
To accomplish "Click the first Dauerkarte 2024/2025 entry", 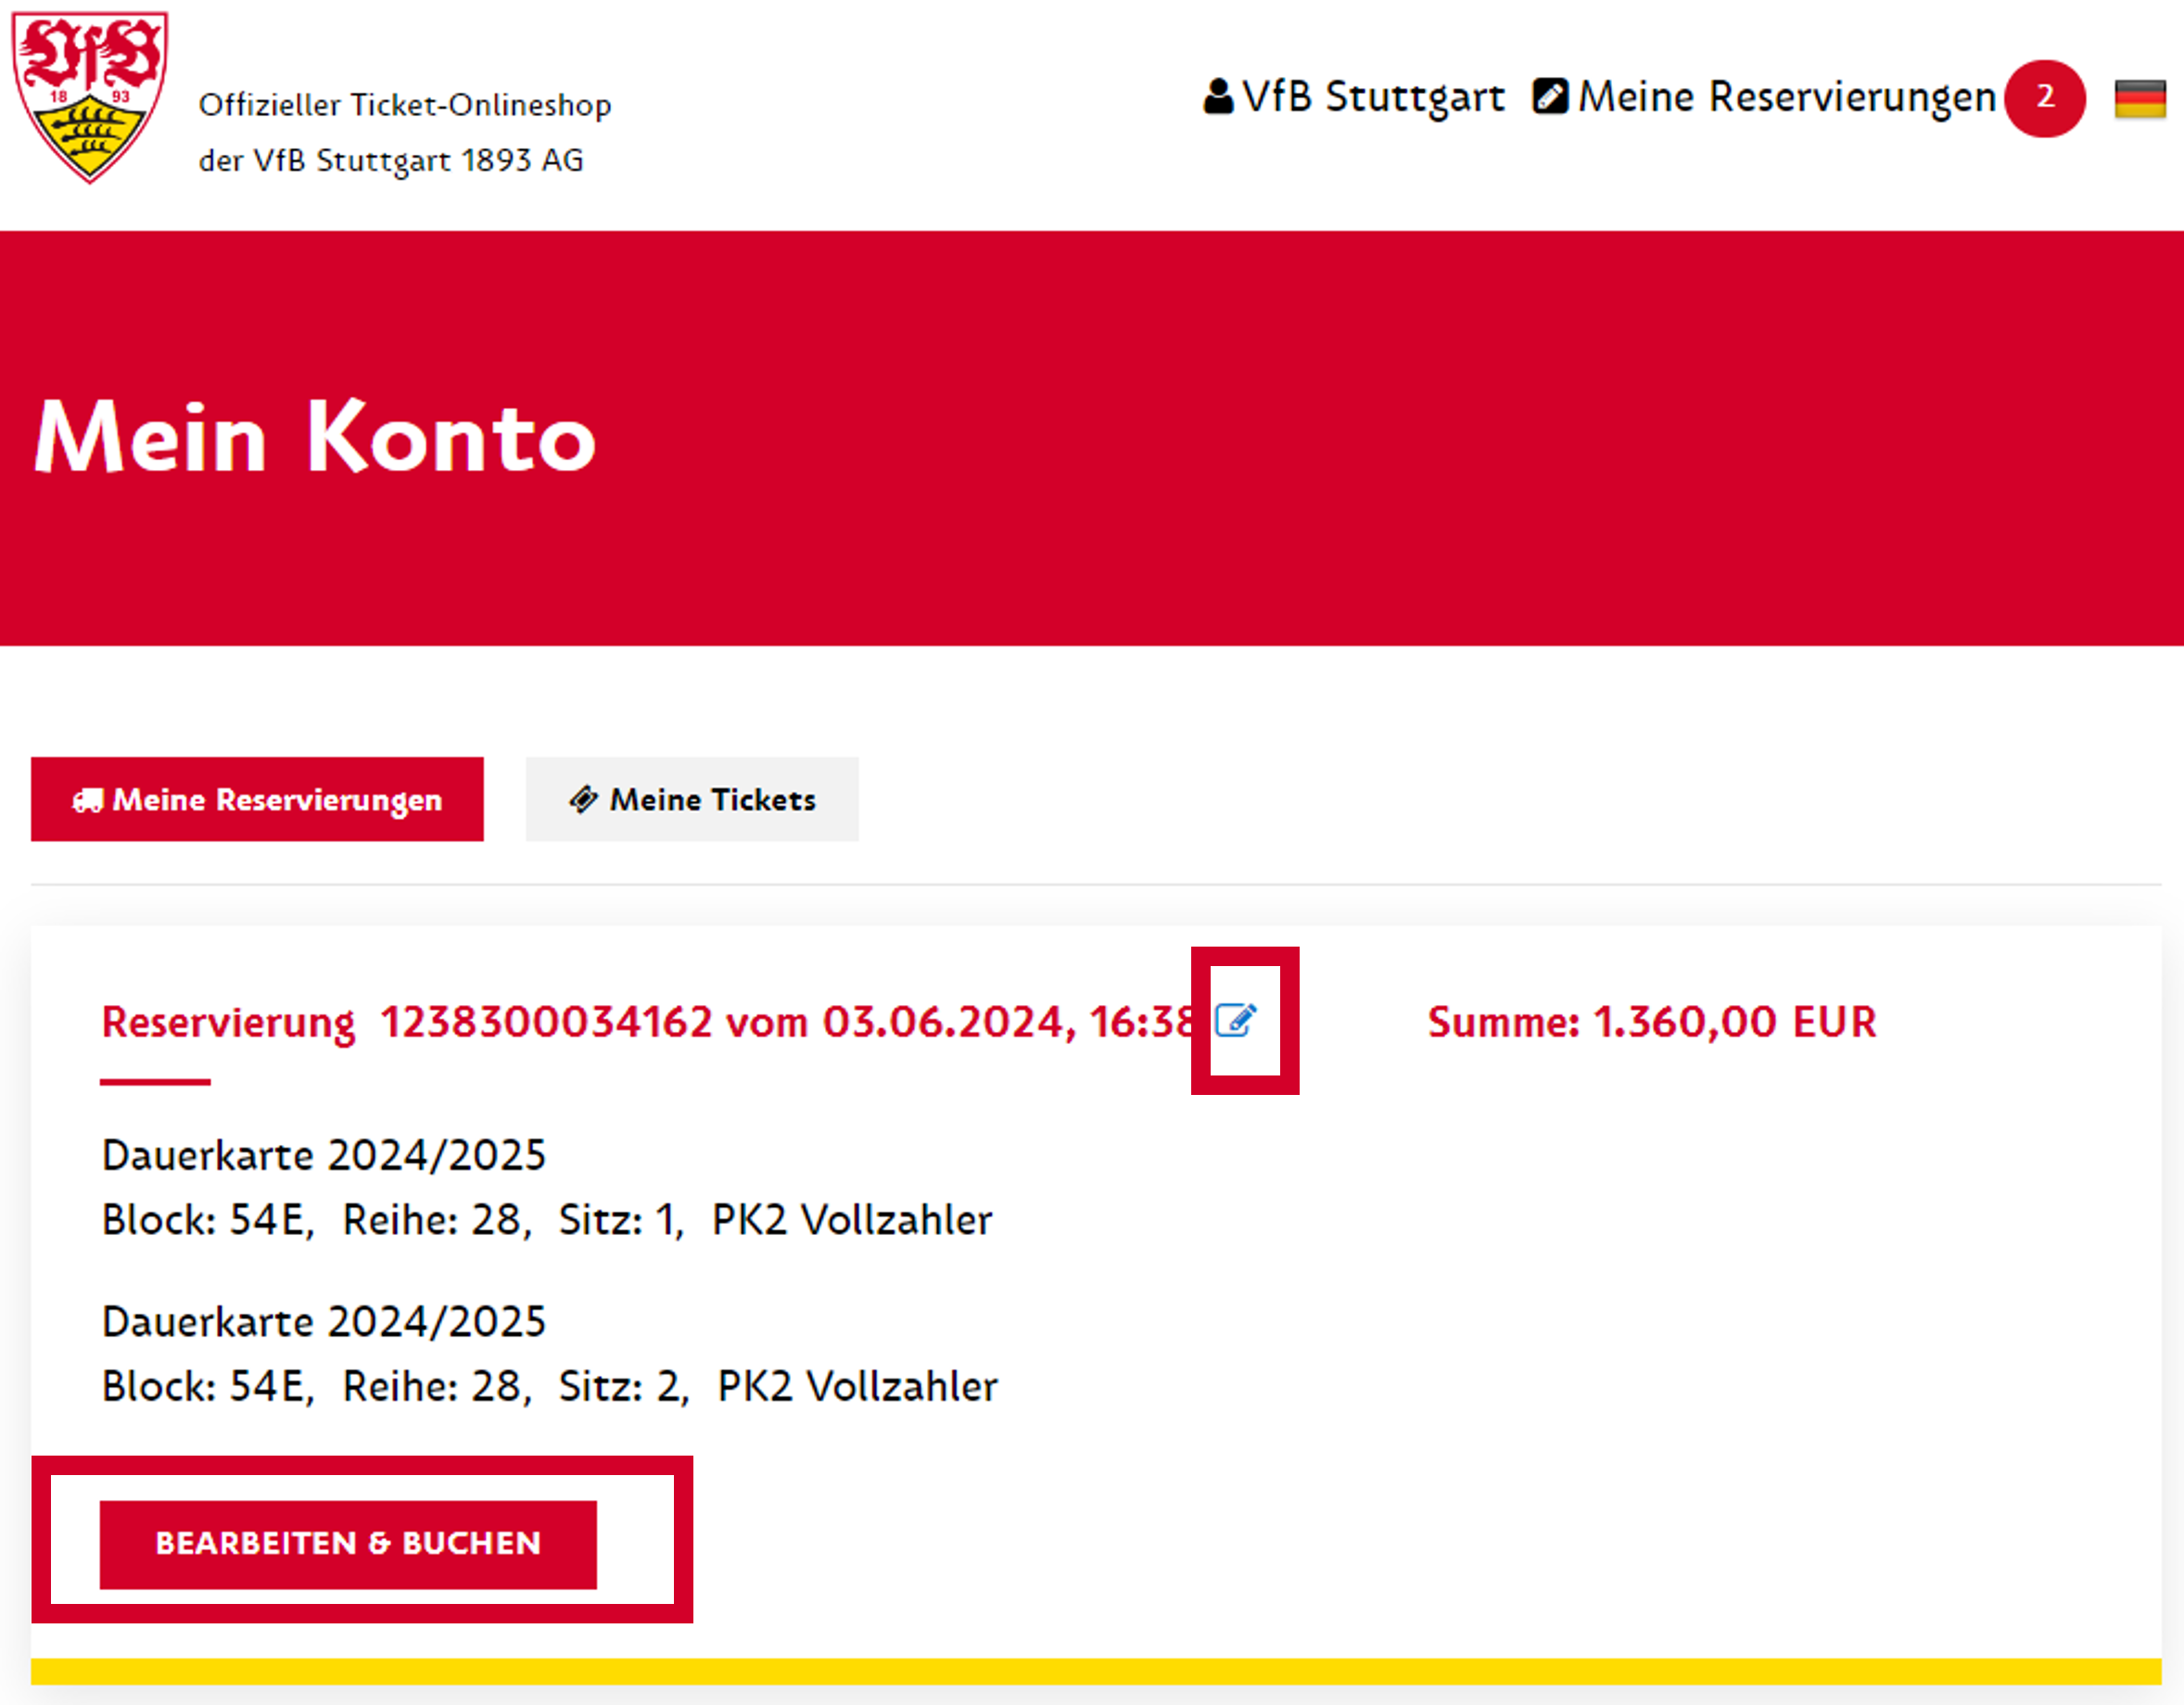I will 324,1155.
